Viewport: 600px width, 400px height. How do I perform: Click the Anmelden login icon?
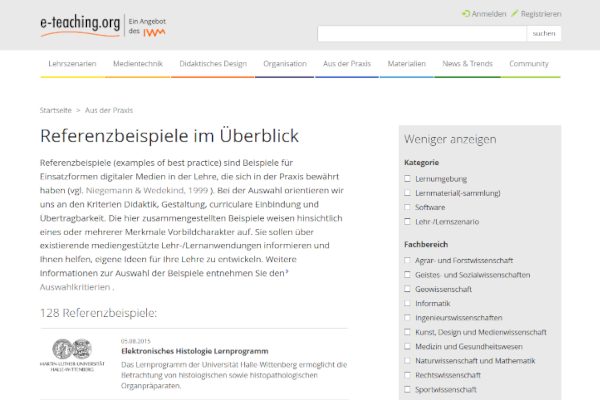(466, 14)
